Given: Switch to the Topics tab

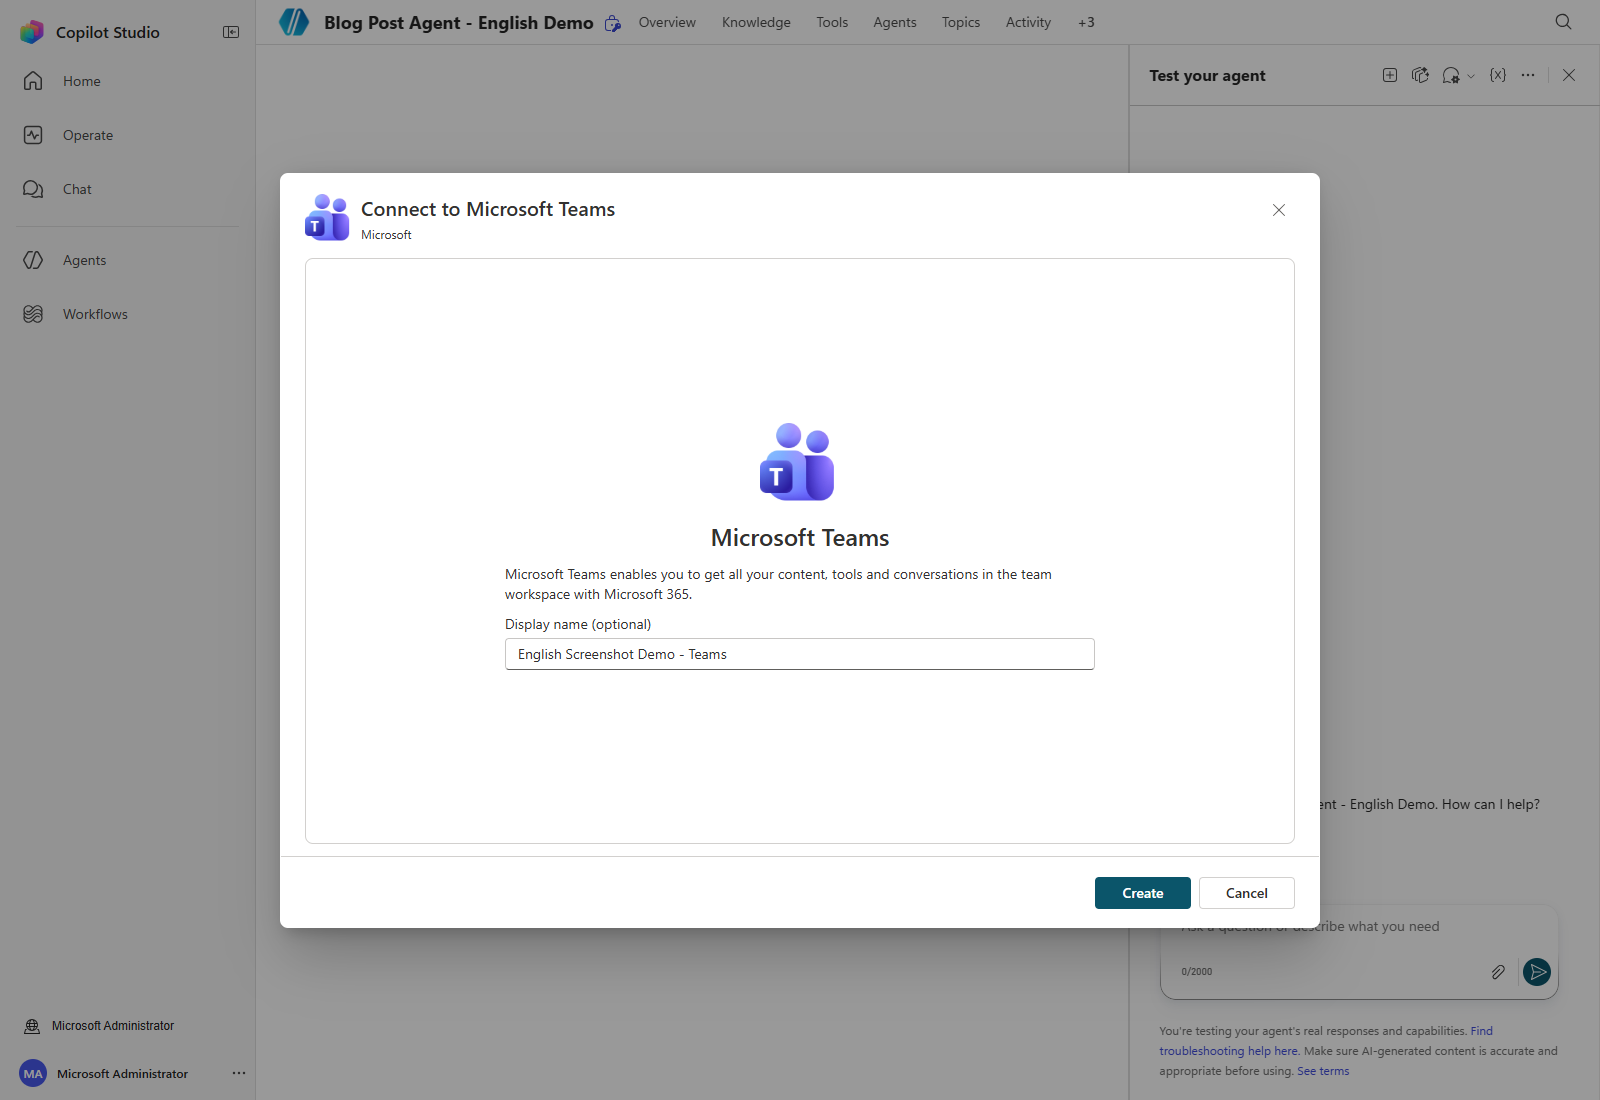Looking at the screenshot, I should [961, 22].
